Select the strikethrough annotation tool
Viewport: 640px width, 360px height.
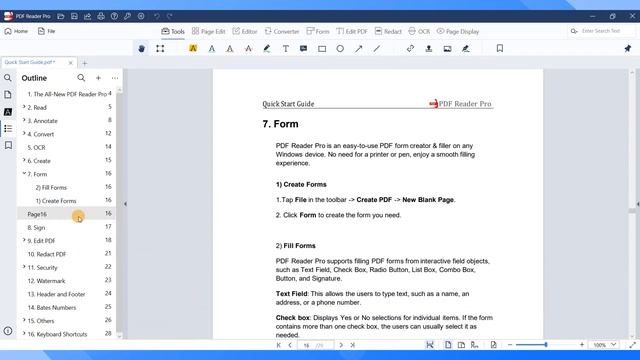click(248, 49)
